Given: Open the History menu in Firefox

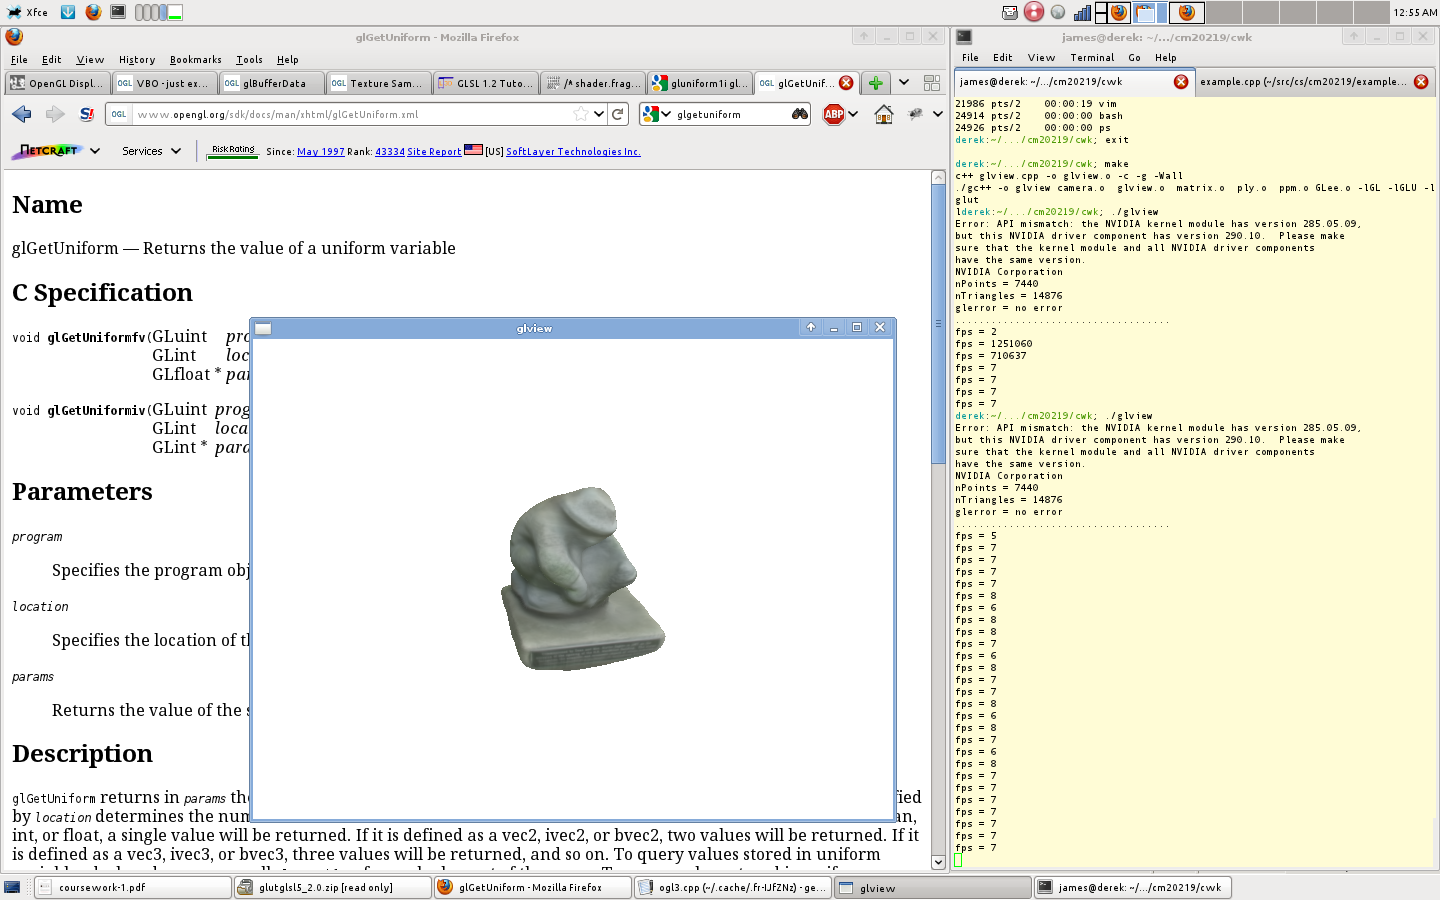Looking at the screenshot, I should pyautogui.click(x=137, y=60).
